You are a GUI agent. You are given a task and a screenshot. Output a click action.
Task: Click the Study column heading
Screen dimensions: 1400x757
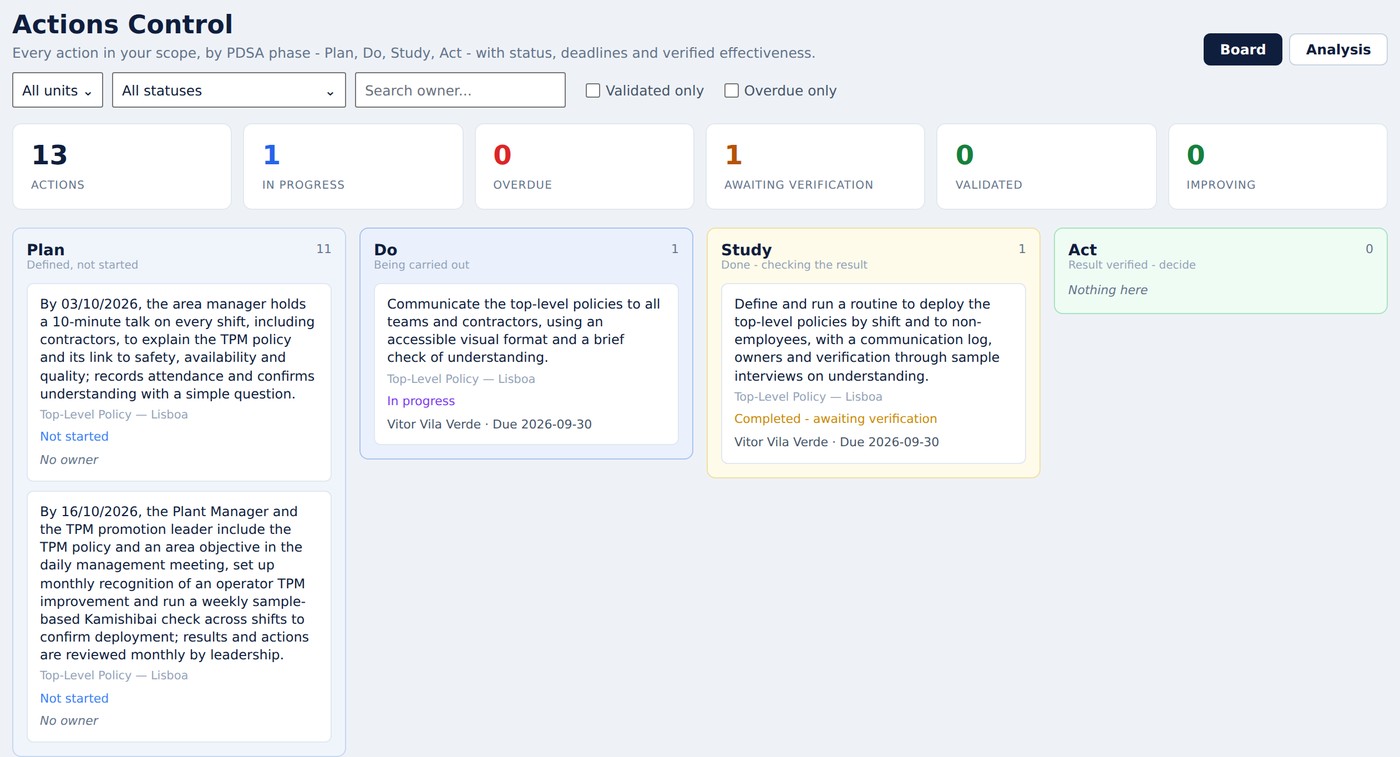tap(746, 250)
